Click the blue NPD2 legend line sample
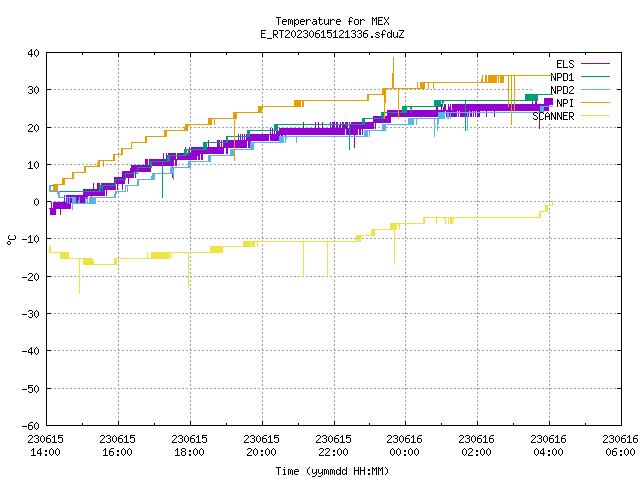 point(595,89)
